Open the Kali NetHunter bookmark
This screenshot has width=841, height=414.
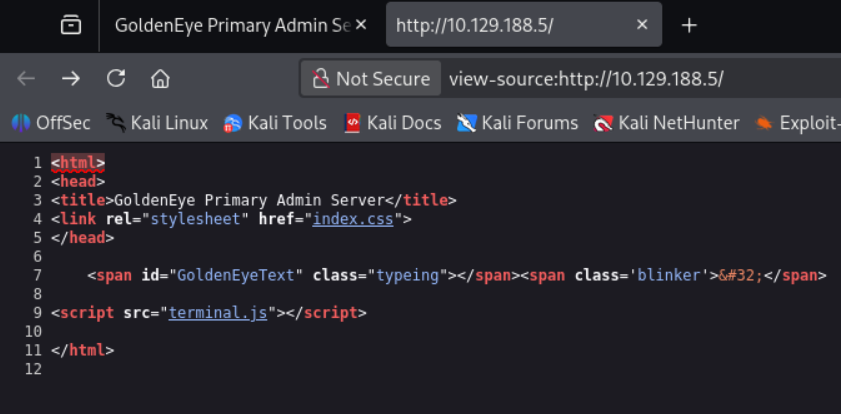[x=667, y=123]
